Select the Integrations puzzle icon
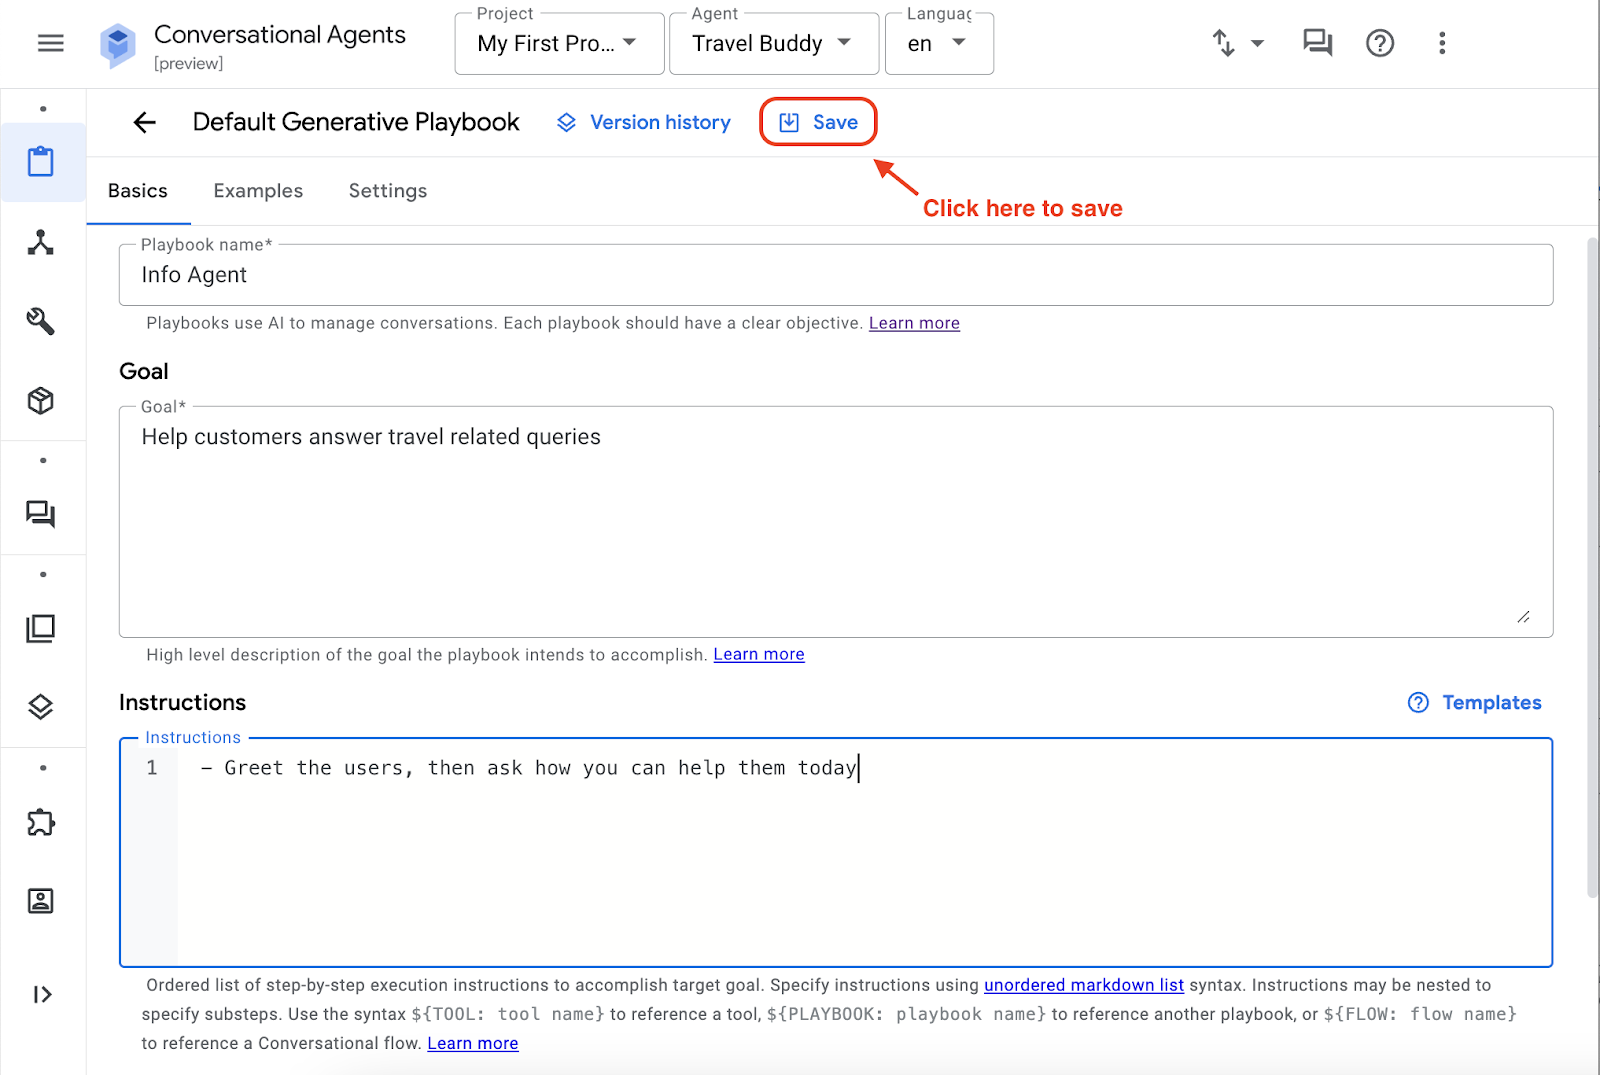 click(42, 822)
